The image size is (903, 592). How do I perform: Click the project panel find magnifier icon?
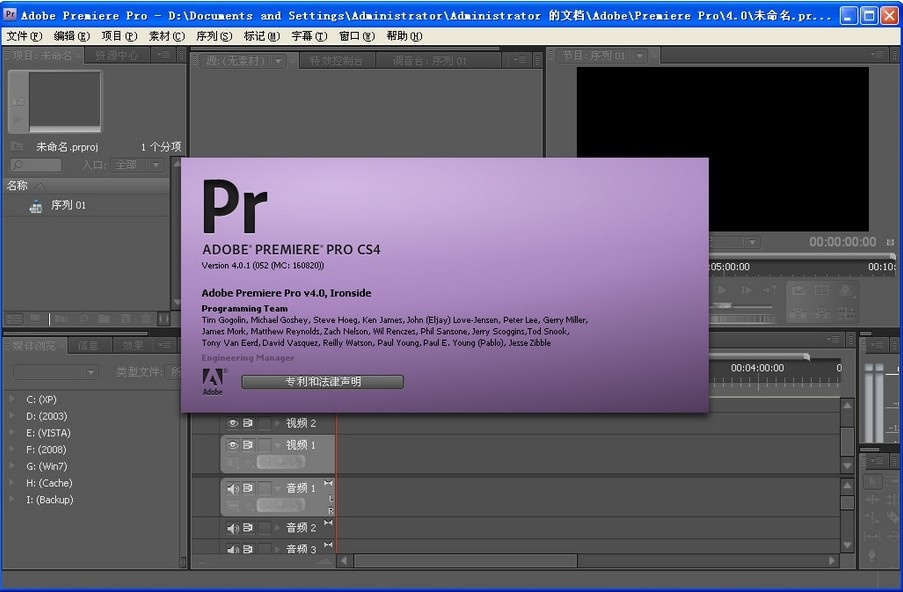tap(84, 318)
